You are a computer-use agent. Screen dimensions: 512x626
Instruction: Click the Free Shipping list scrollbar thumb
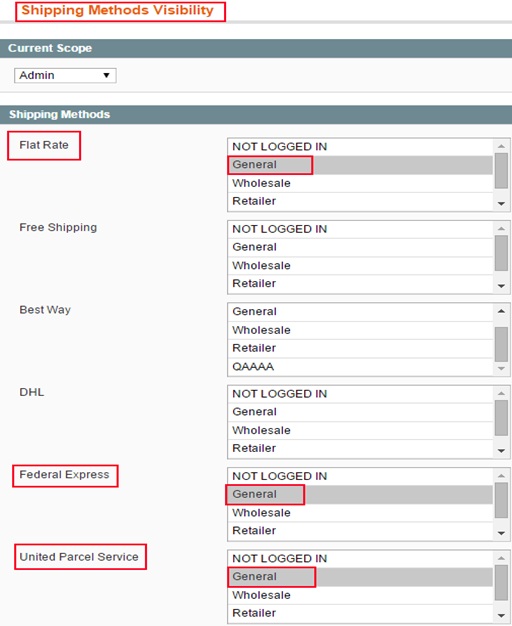click(501, 253)
